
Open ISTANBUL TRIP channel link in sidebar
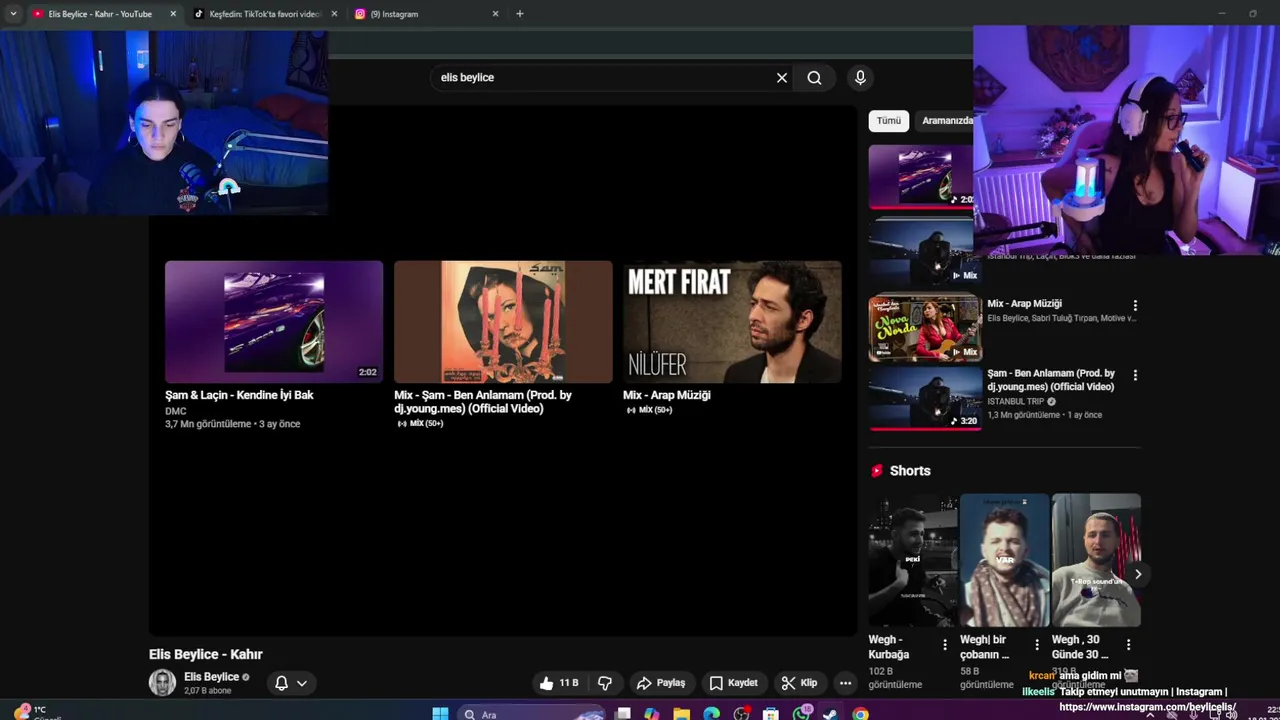click(x=1015, y=401)
